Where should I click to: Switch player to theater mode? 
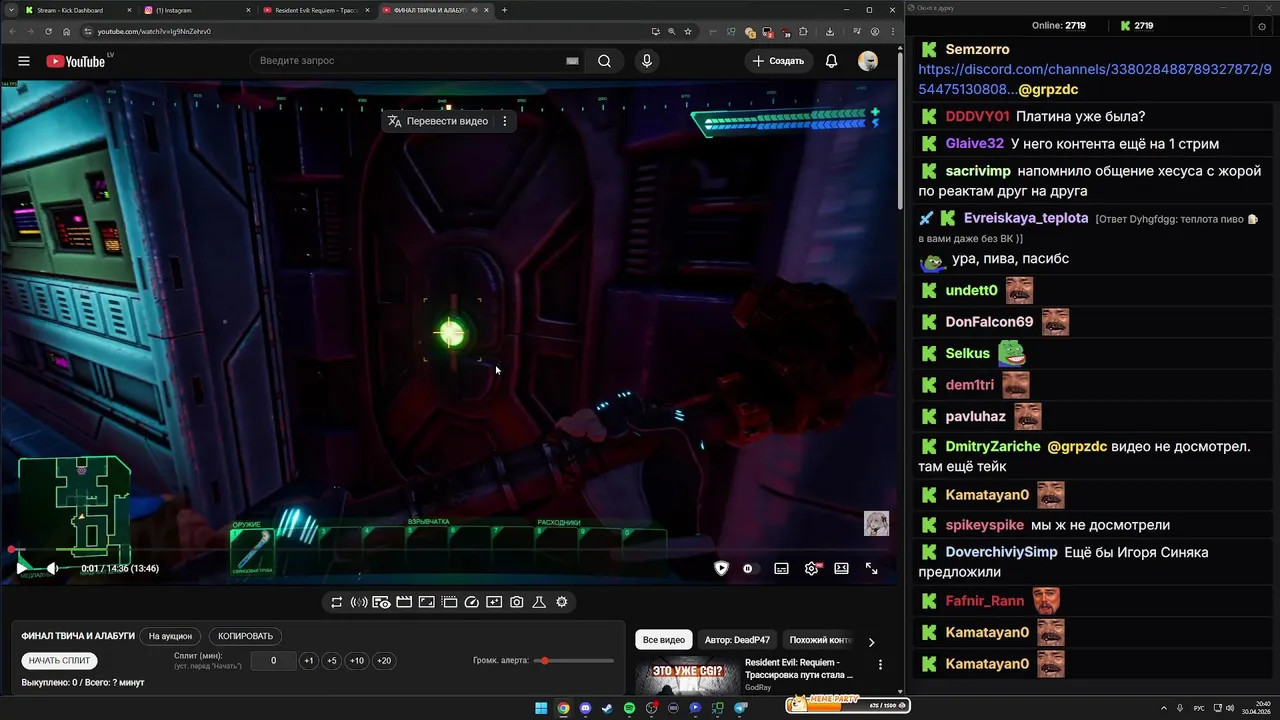coord(841,568)
